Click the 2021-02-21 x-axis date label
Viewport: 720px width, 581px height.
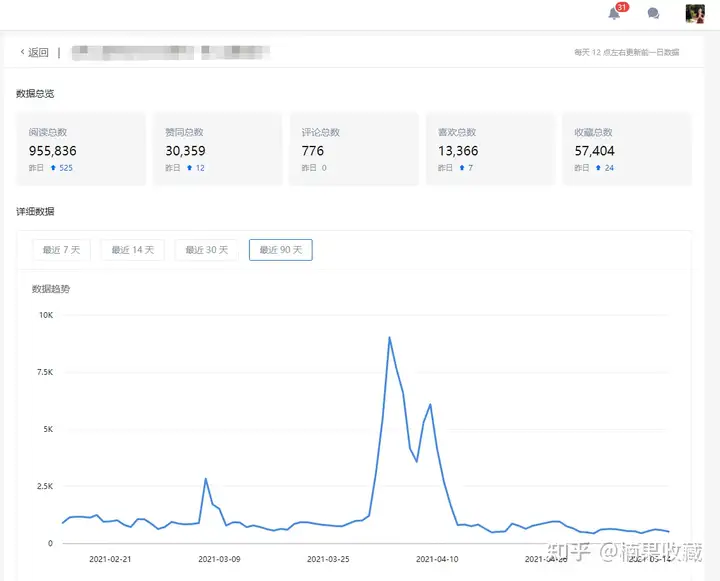(x=110, y=559)
